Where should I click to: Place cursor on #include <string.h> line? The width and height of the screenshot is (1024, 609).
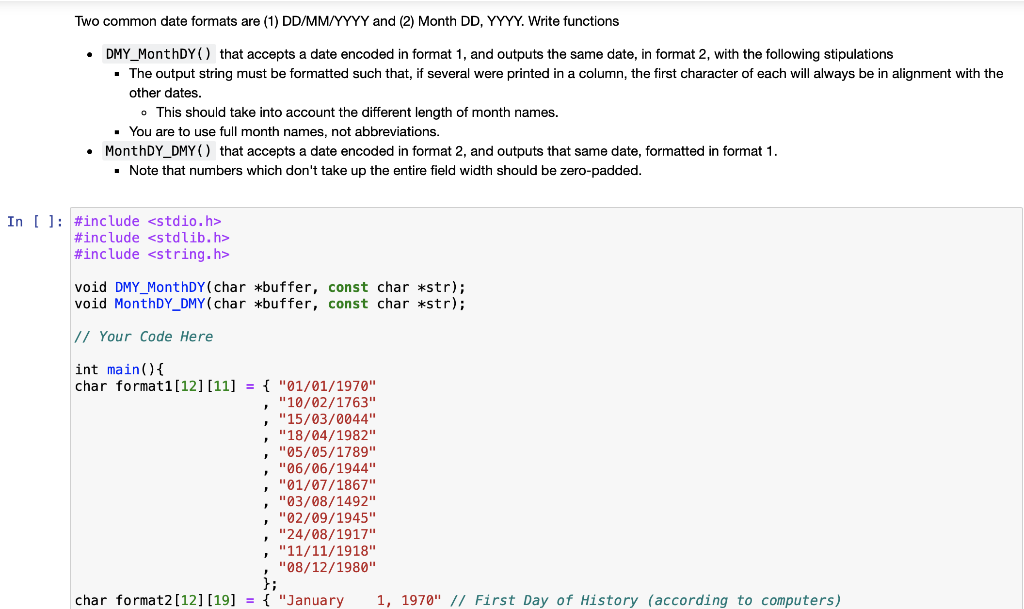tap(152, 254)
